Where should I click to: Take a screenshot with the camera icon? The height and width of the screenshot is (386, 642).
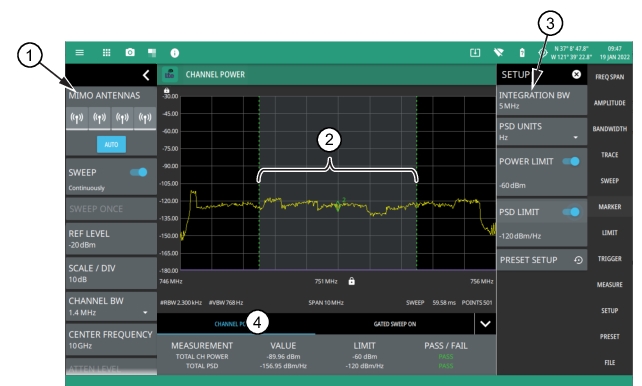[130, 52]
